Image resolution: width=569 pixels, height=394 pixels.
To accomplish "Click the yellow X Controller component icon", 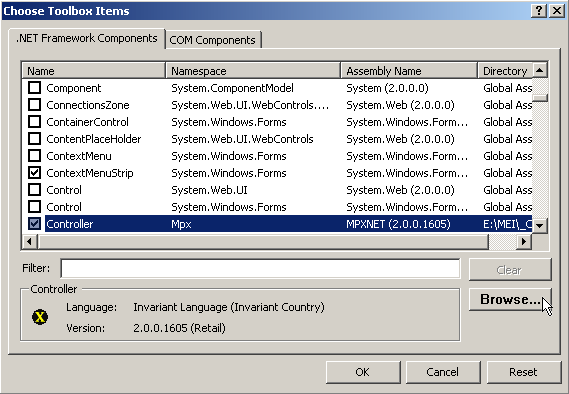I will (x=40, y=317).
